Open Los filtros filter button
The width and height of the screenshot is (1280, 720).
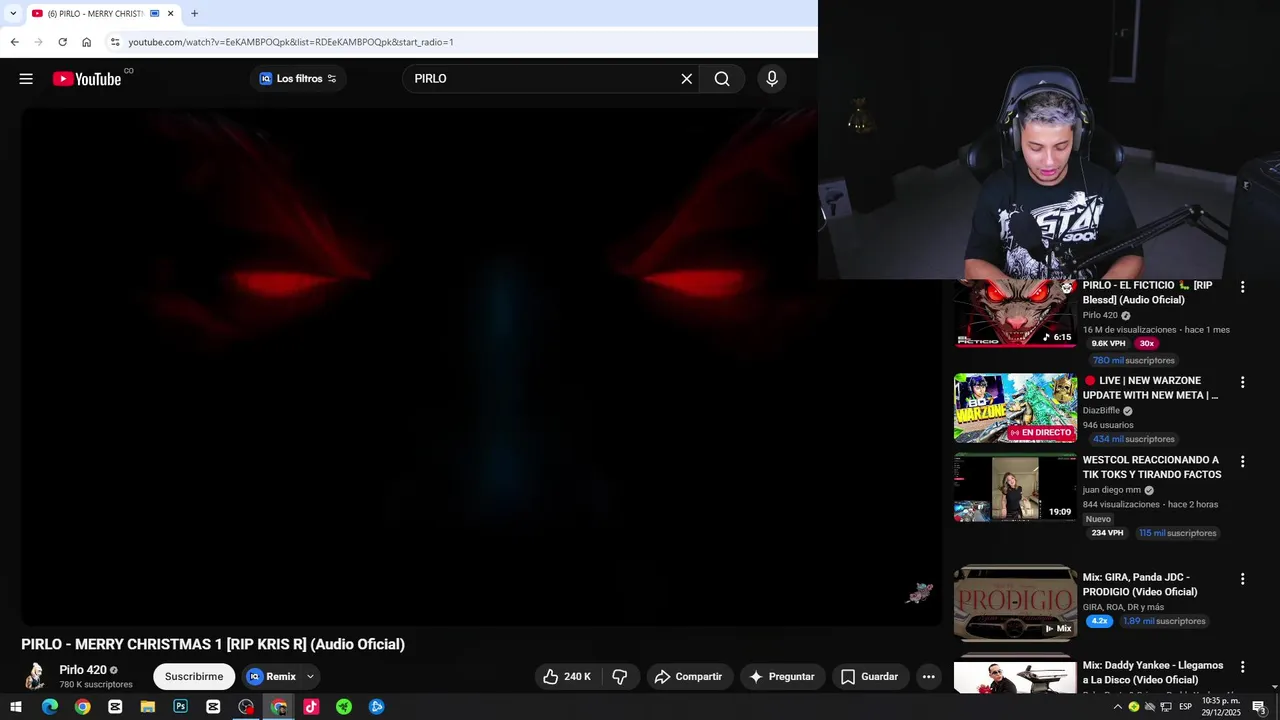(x=297, y=79)
